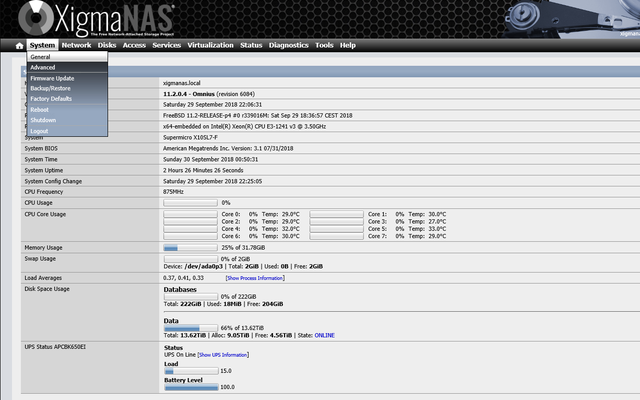Open the Access menu

[134, 45]
